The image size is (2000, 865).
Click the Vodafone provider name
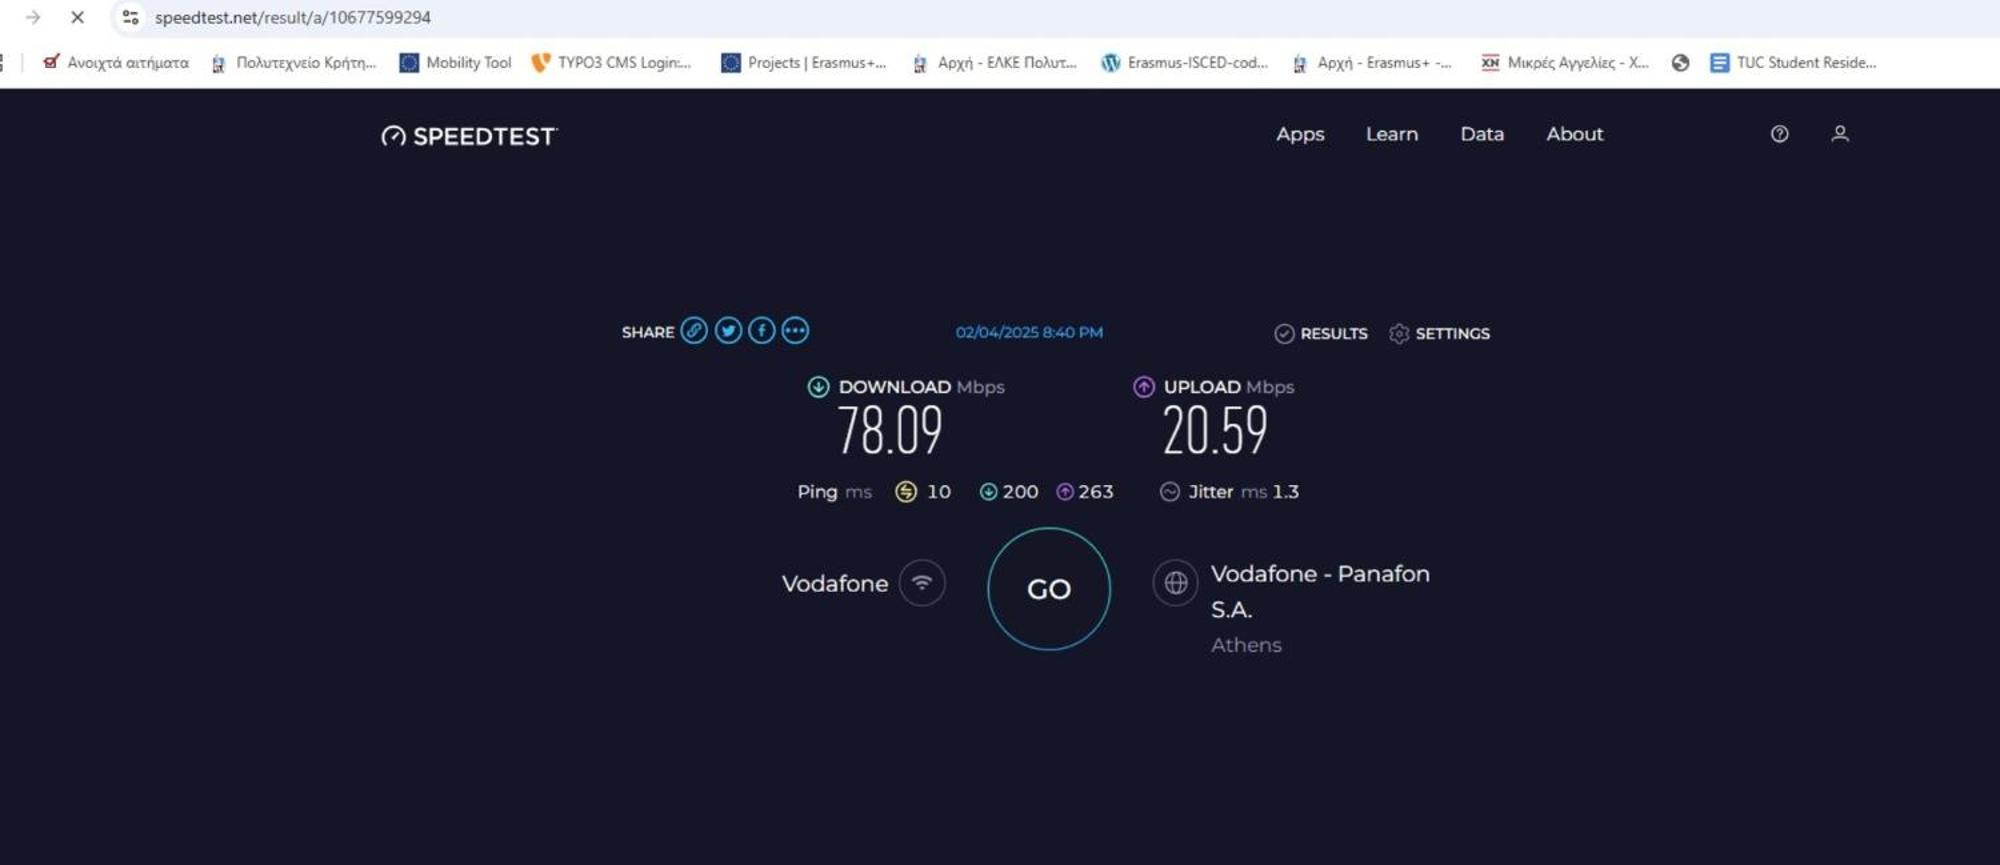pyautogui.click(x=834, y=584)
